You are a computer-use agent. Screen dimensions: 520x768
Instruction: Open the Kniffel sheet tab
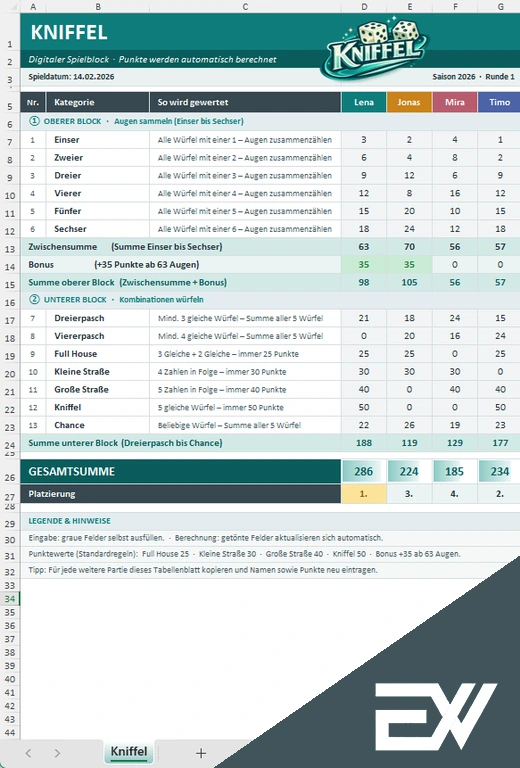(x=129, y=752)
